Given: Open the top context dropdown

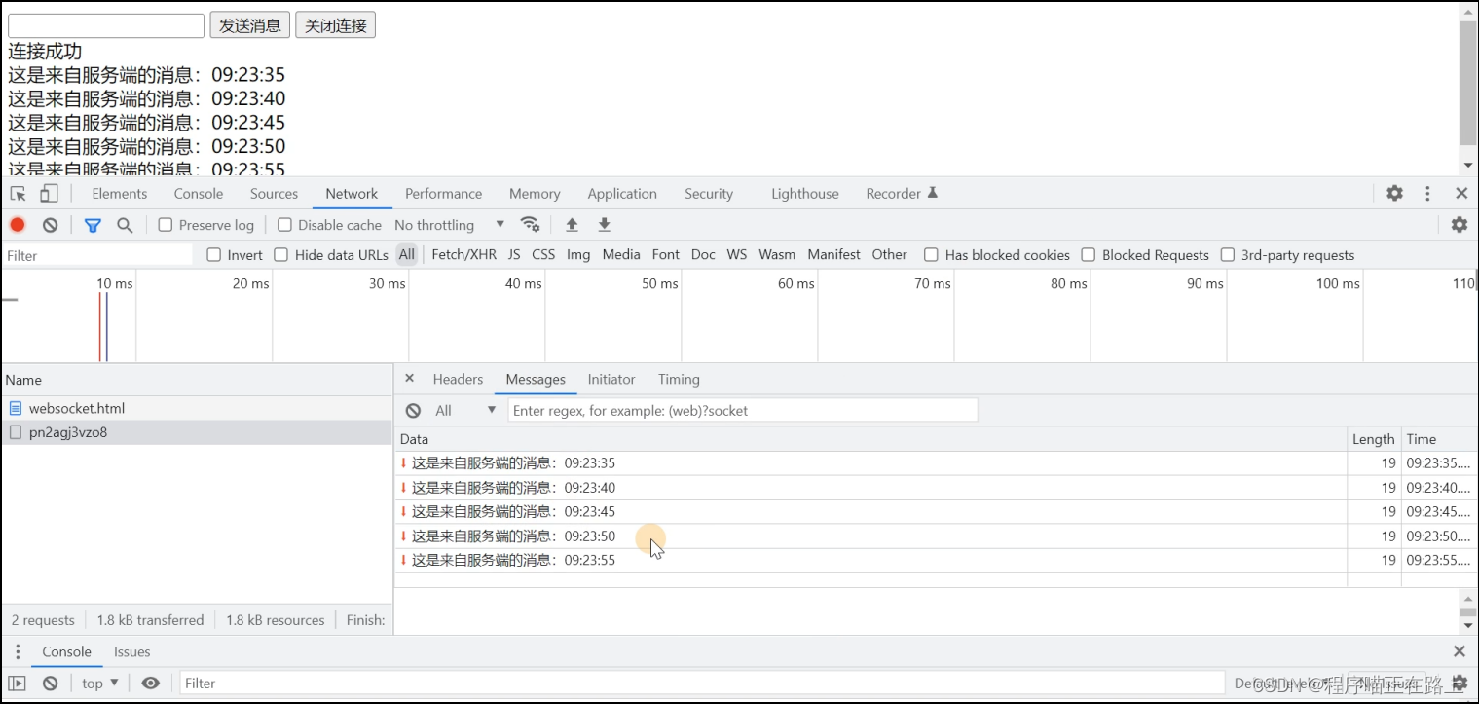Looking at the screenshot, I should tap(100, 683).
